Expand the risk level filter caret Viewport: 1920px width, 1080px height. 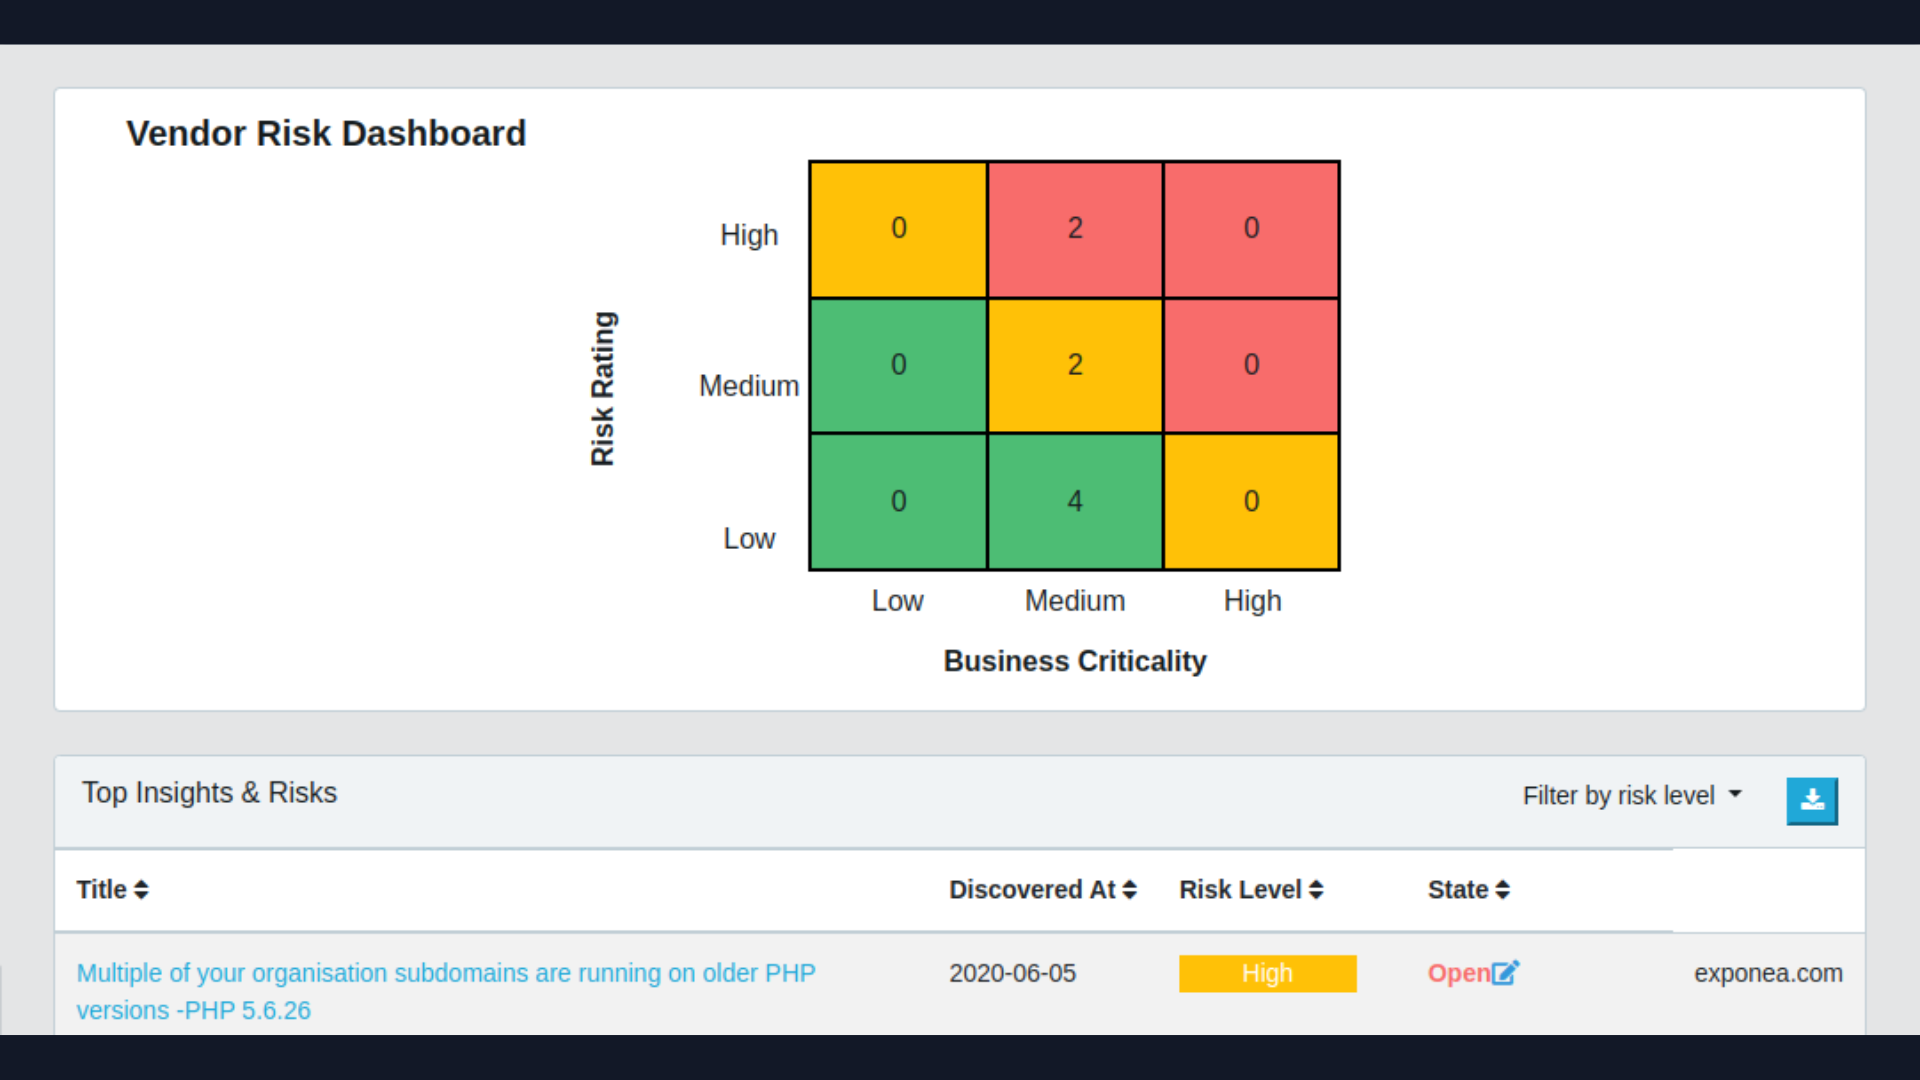click(1734, 794)
